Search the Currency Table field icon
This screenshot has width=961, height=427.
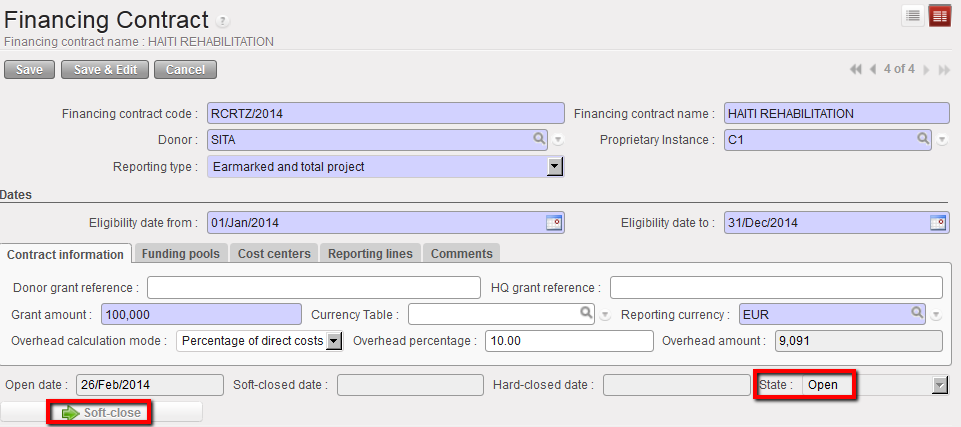(588, 314)
